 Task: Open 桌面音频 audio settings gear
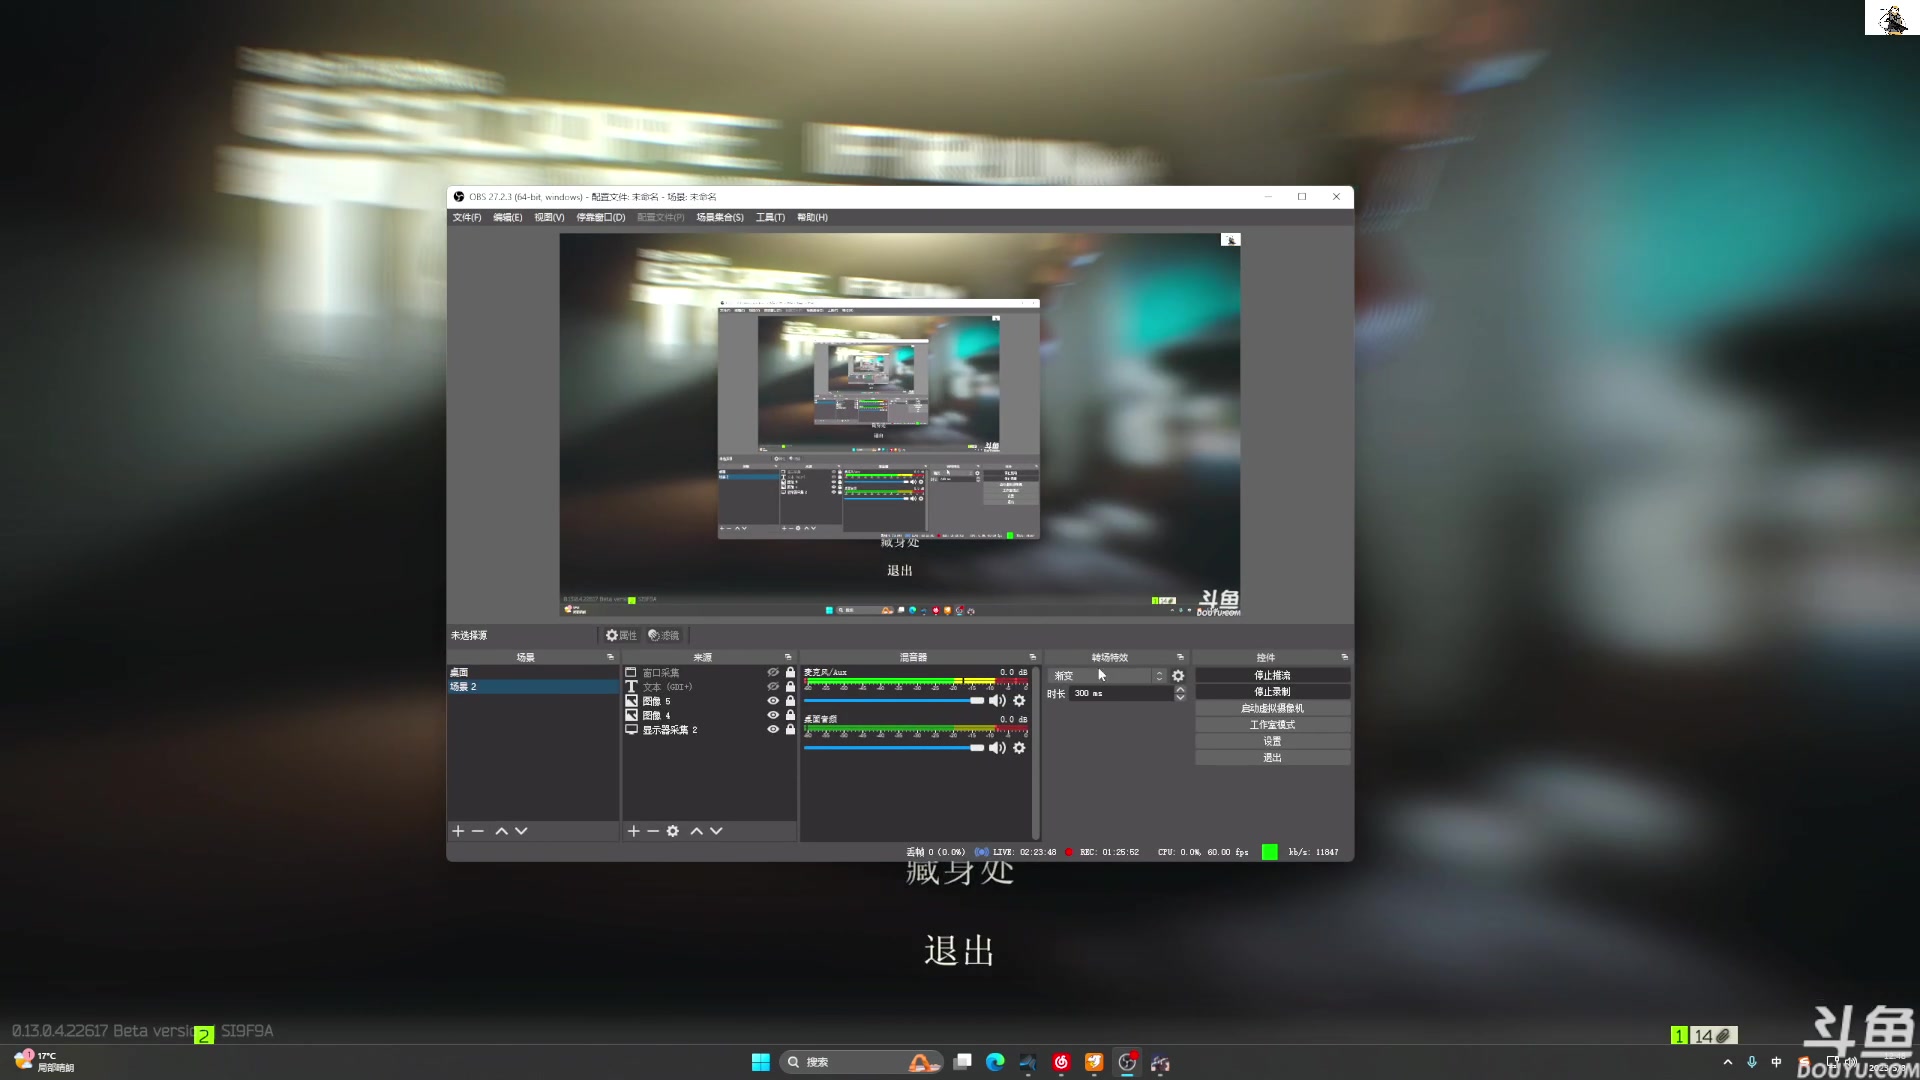point(1019,748)
